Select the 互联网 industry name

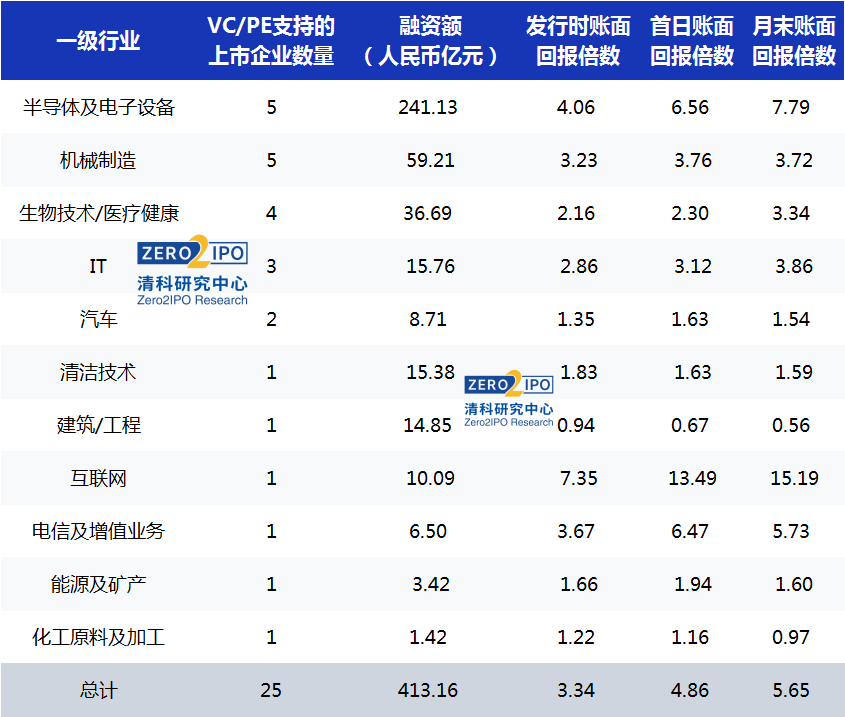98,478
